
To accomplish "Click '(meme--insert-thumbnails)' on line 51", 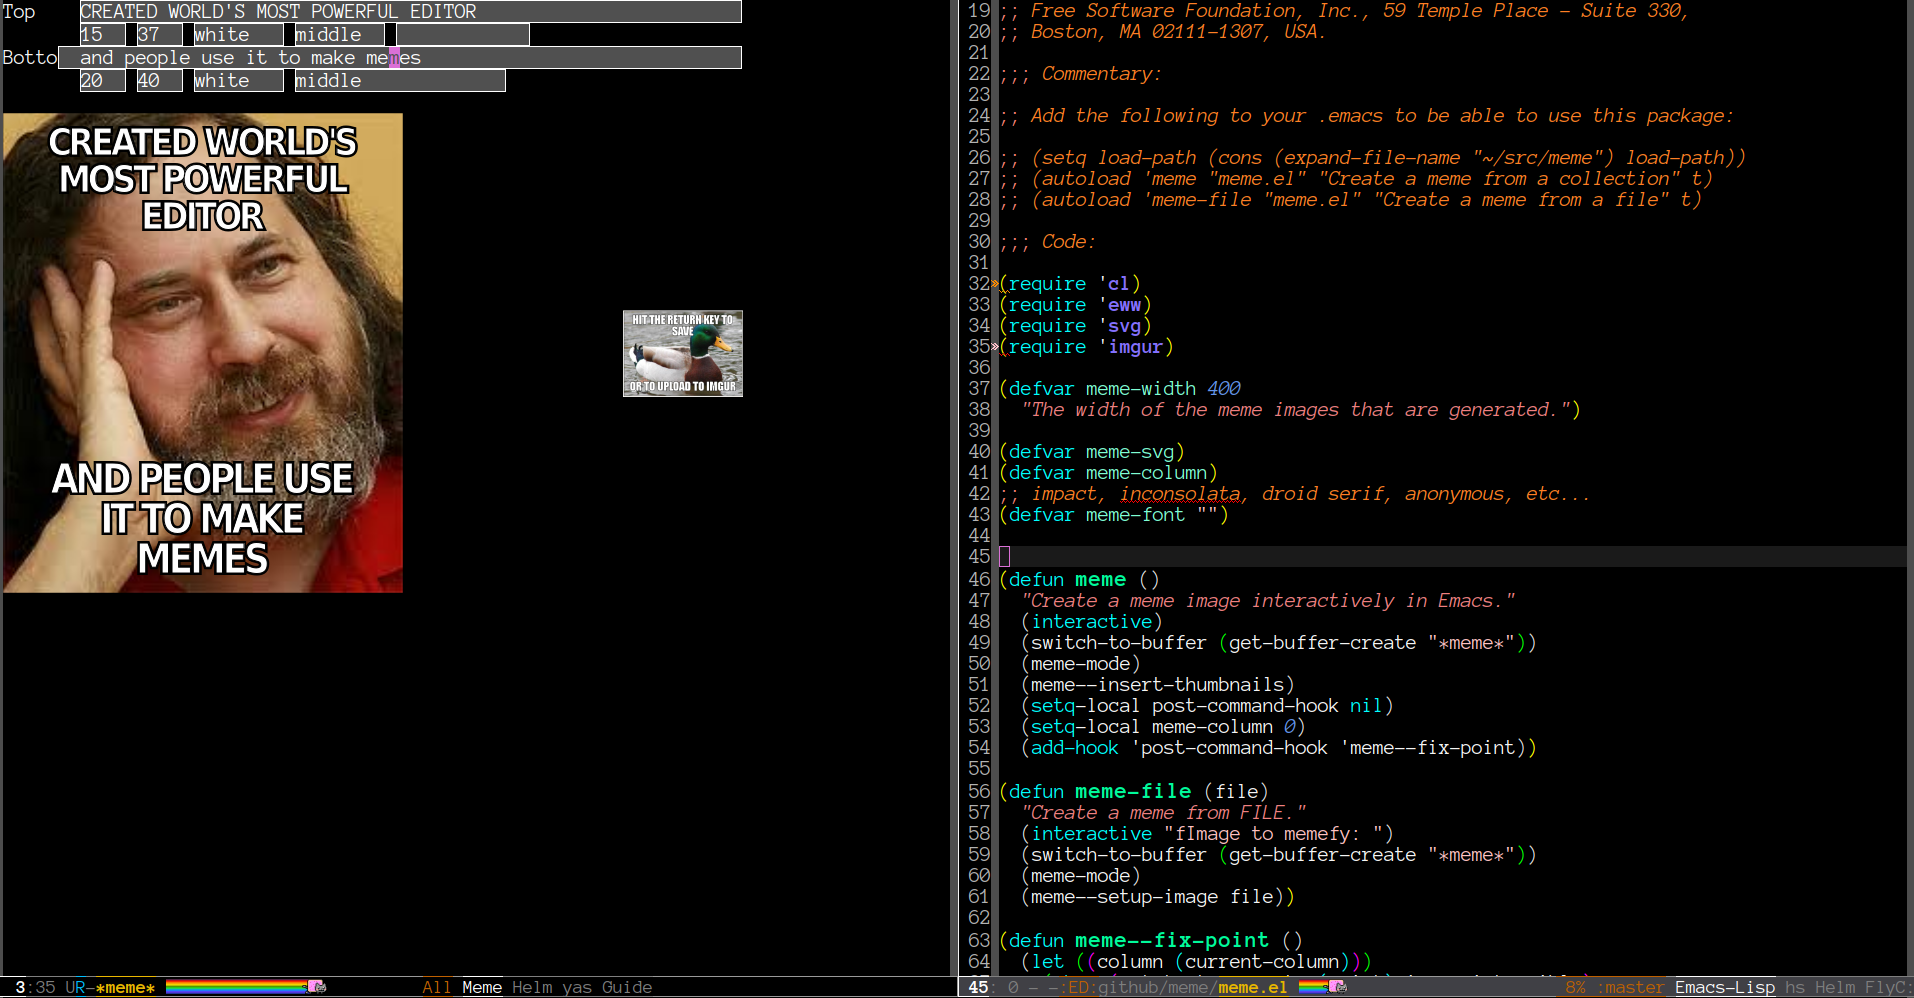I will pos(1158,685).
